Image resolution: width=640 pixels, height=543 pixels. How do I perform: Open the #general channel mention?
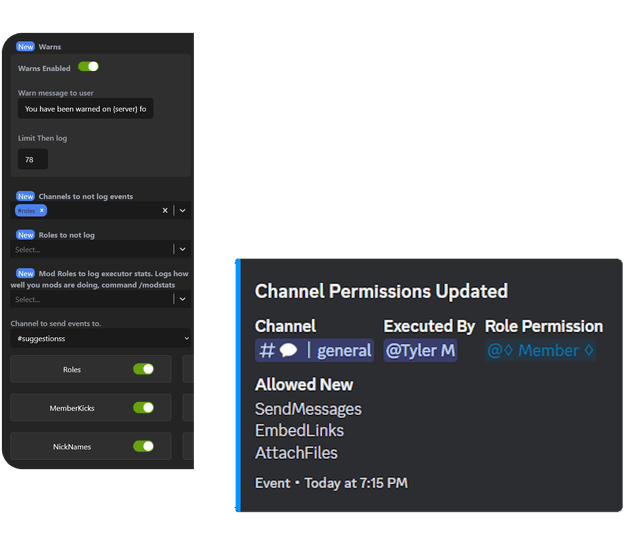coord(315,350)
